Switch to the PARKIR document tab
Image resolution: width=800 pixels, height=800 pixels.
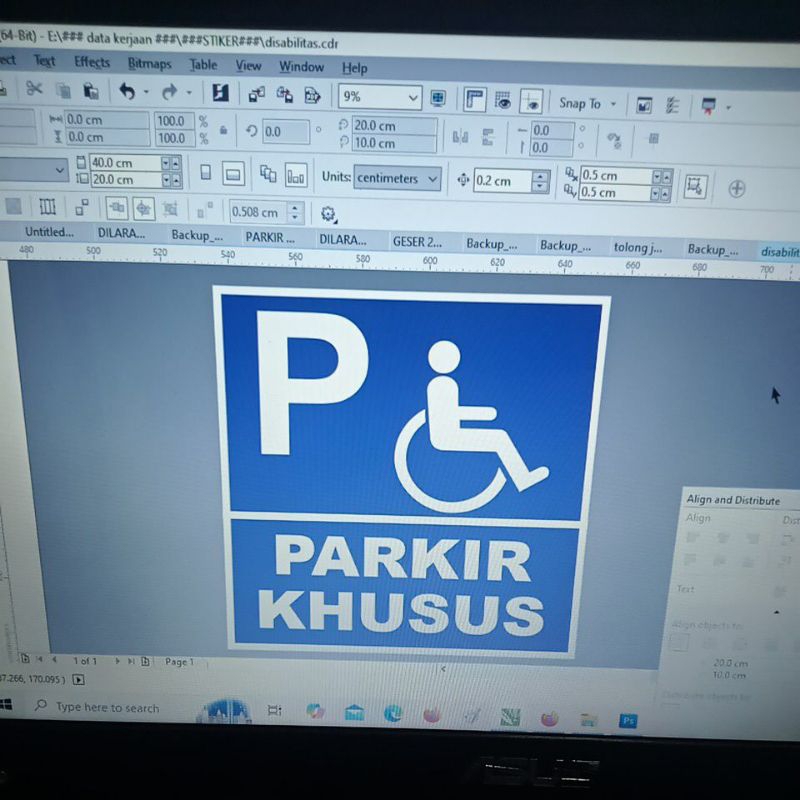pyautogui.click(x=270, y=237)
